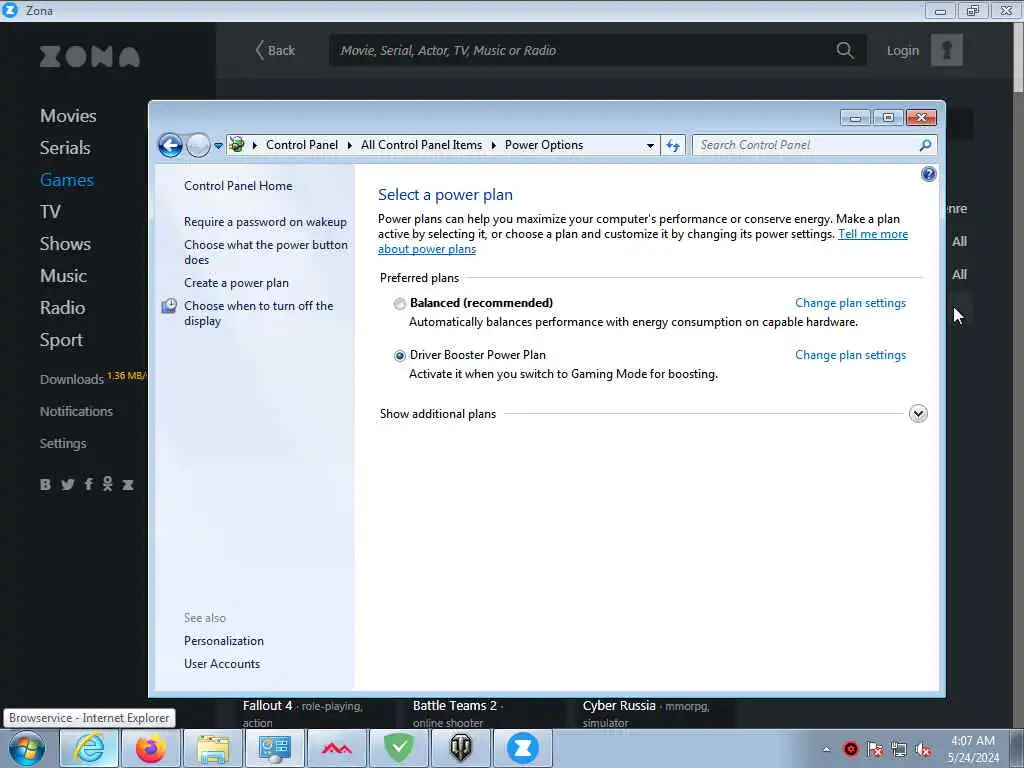
Task: Open File Explorer folder icon in taskbar
Action: point(213,748)
